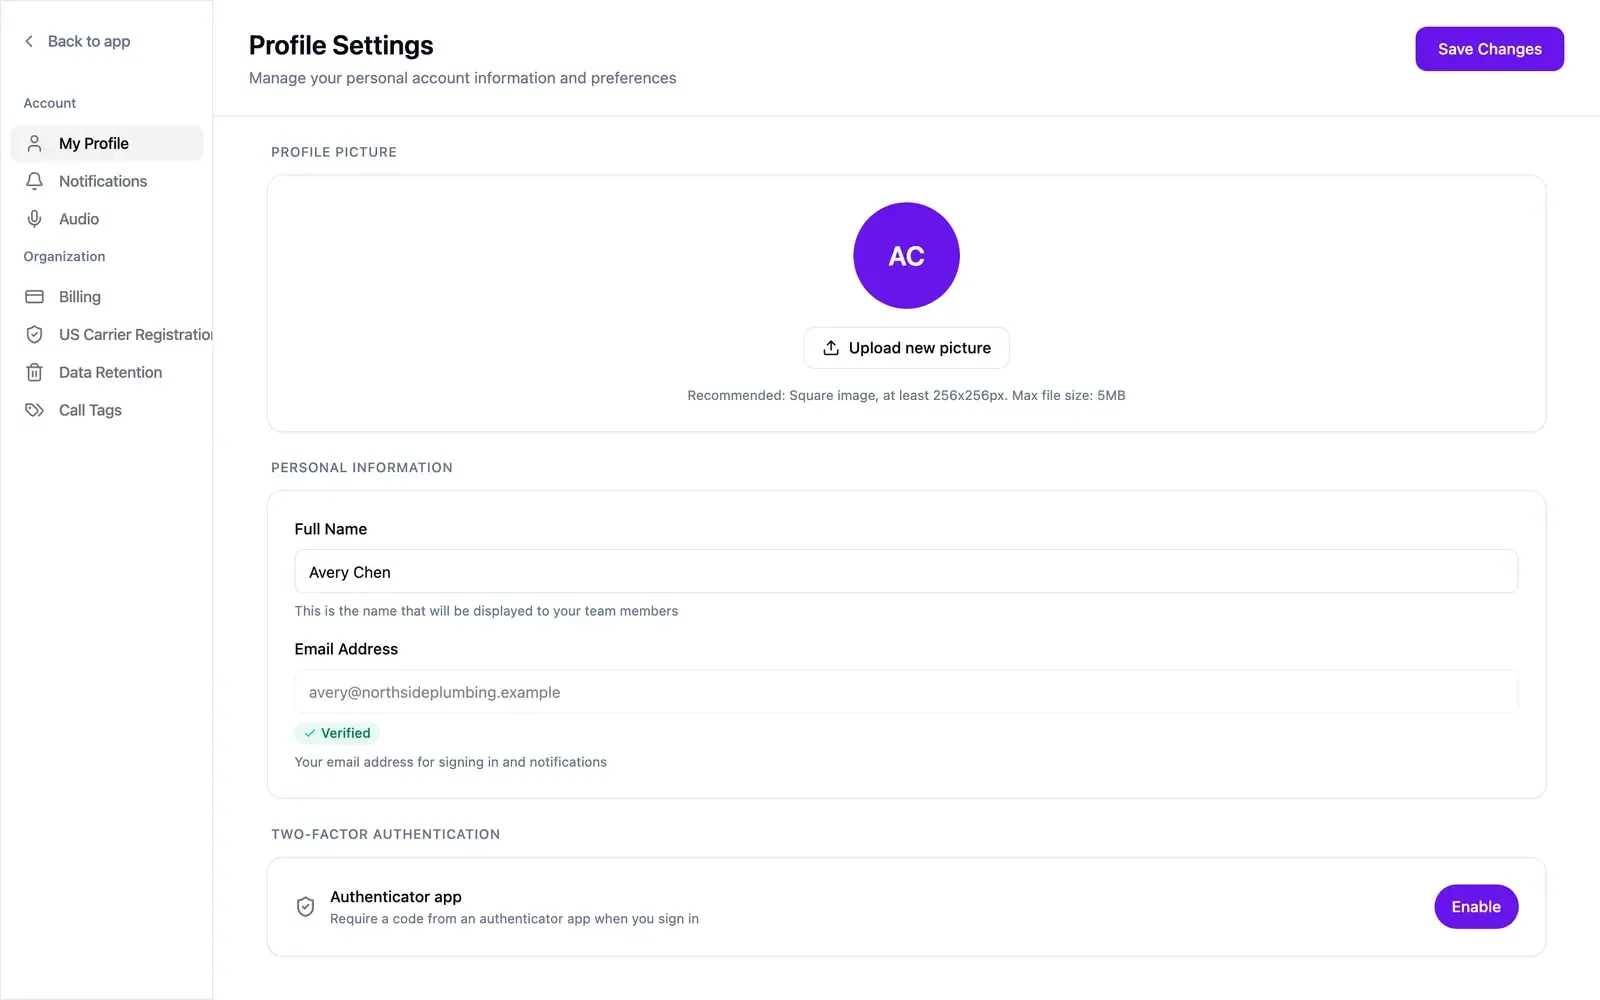Go to Notifications settings
The width and height of the screenshot is (1600, 1000).
[x=107, y=181]
